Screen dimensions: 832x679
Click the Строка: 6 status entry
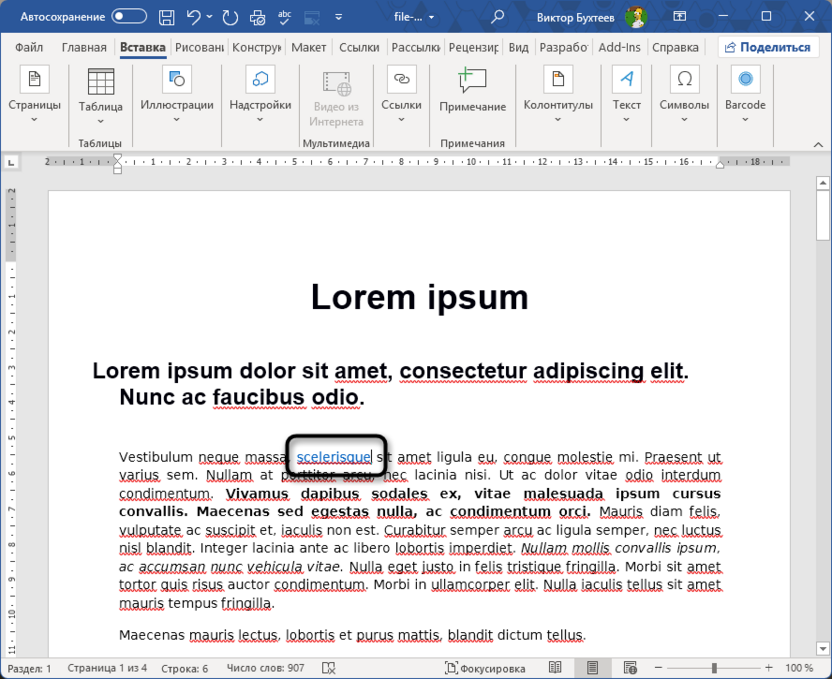[x=185, y=668]
